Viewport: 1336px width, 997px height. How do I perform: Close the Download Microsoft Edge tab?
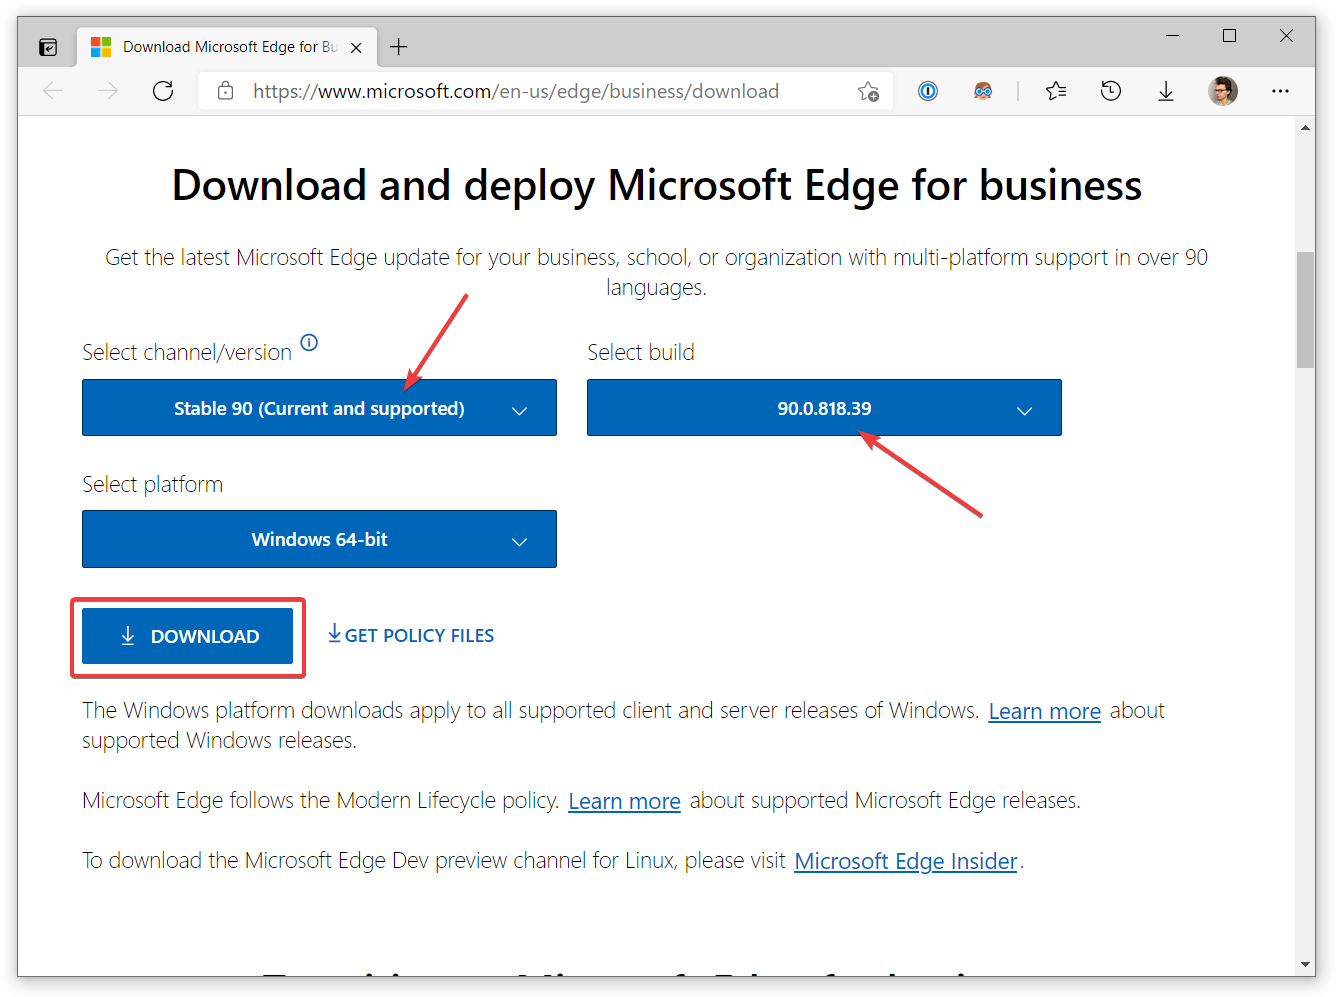click(x=356, y=47)
